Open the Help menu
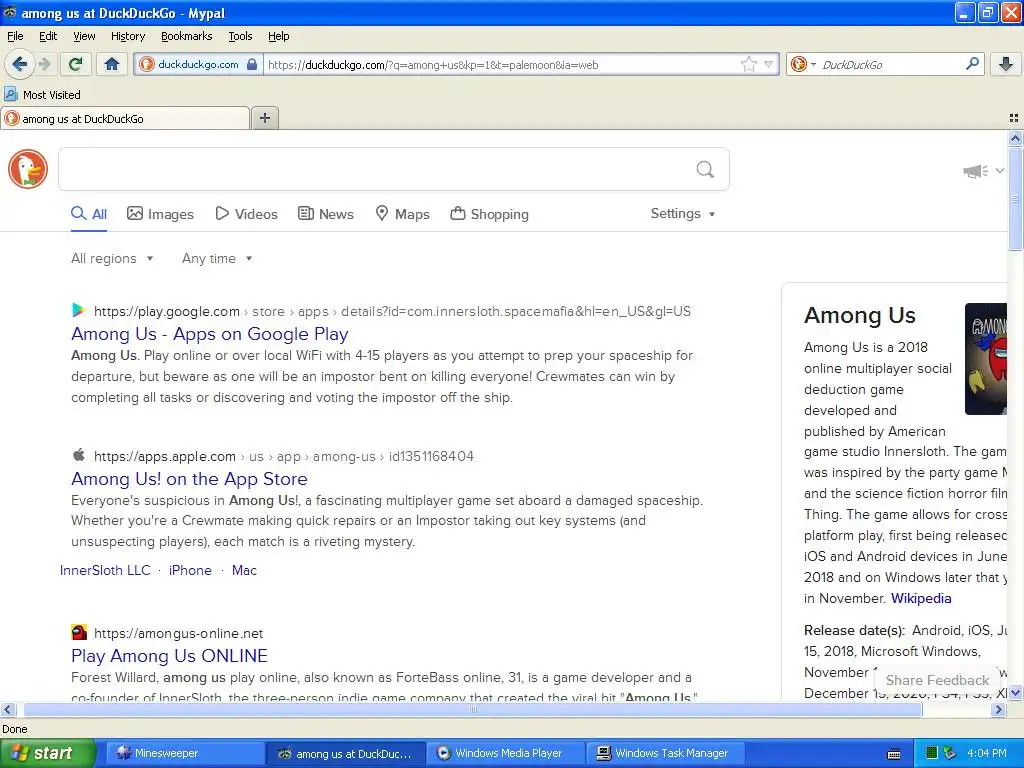The width and height of the screenshot is (1024, 768). (278, 36)
